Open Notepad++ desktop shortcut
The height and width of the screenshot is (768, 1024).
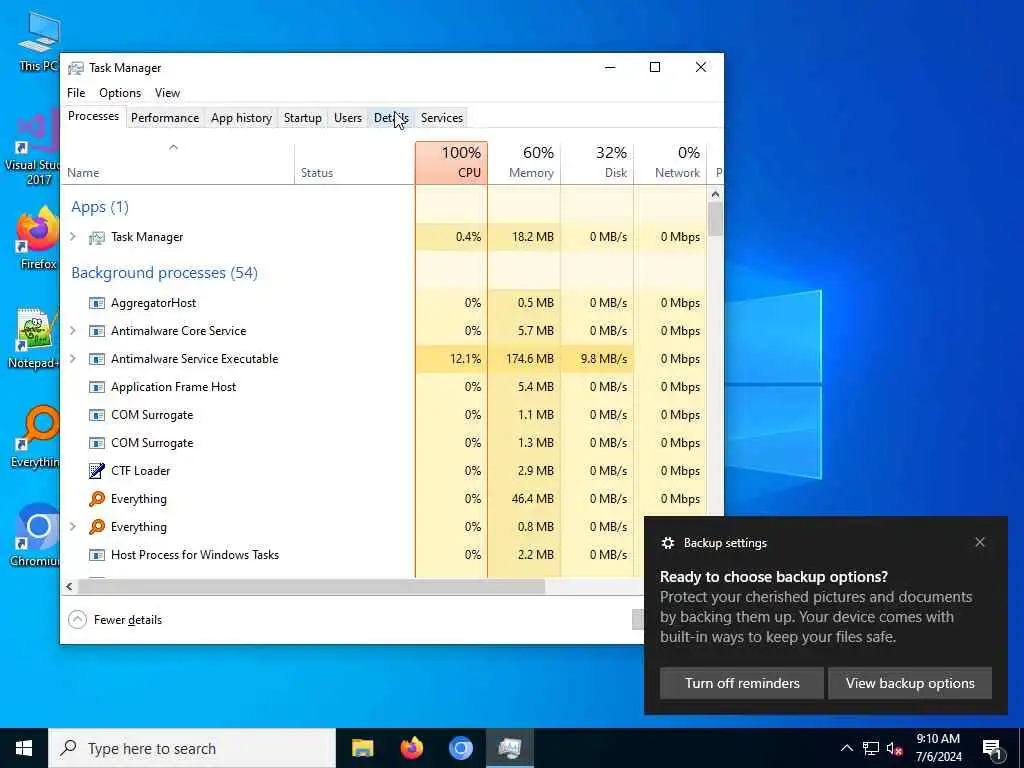(x=34, y=338)
